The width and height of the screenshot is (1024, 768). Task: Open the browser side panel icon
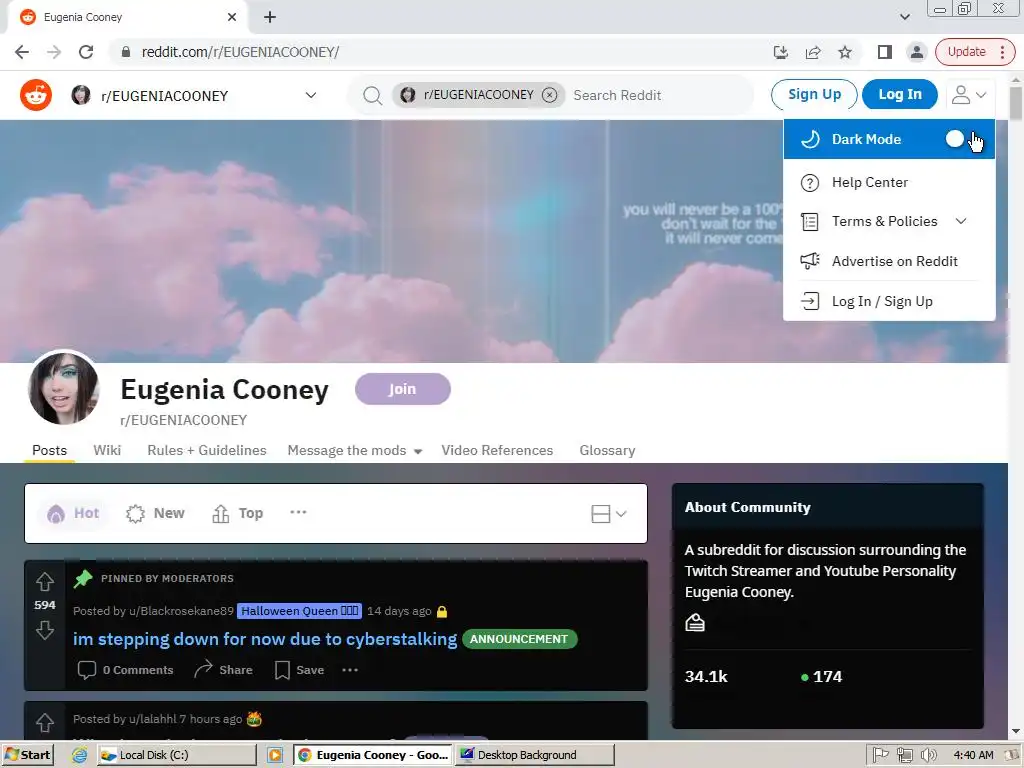884,52
